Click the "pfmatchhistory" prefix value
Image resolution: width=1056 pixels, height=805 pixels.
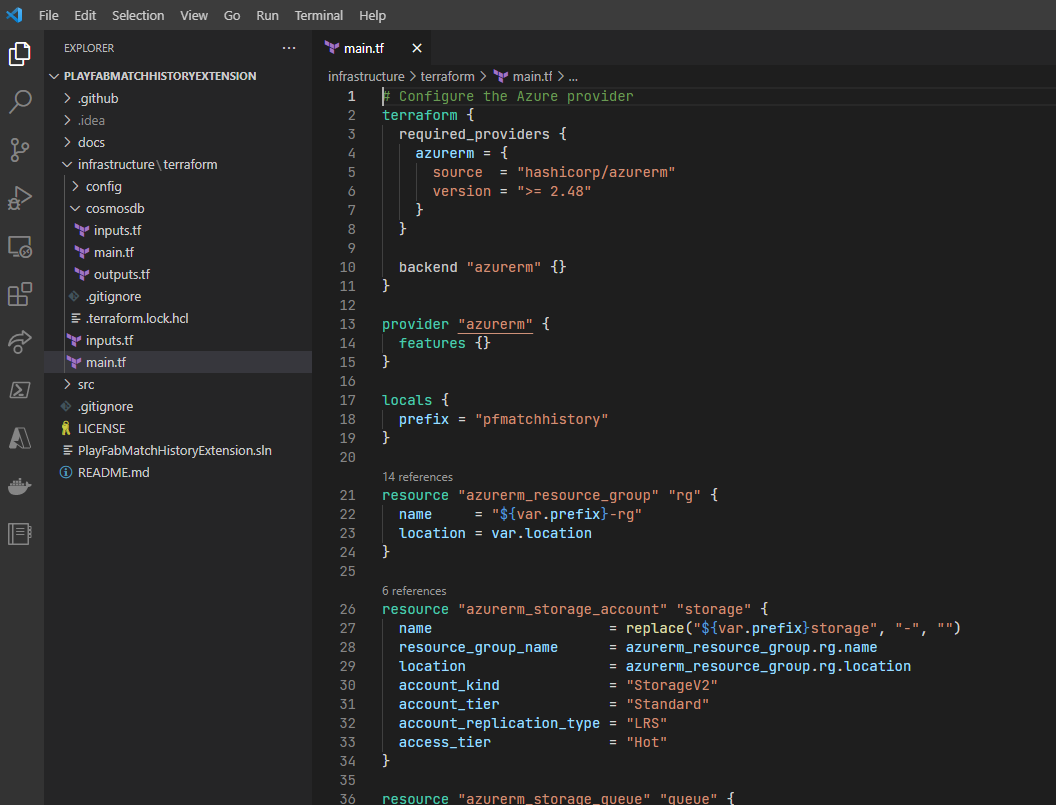click(x=541, y=419)
